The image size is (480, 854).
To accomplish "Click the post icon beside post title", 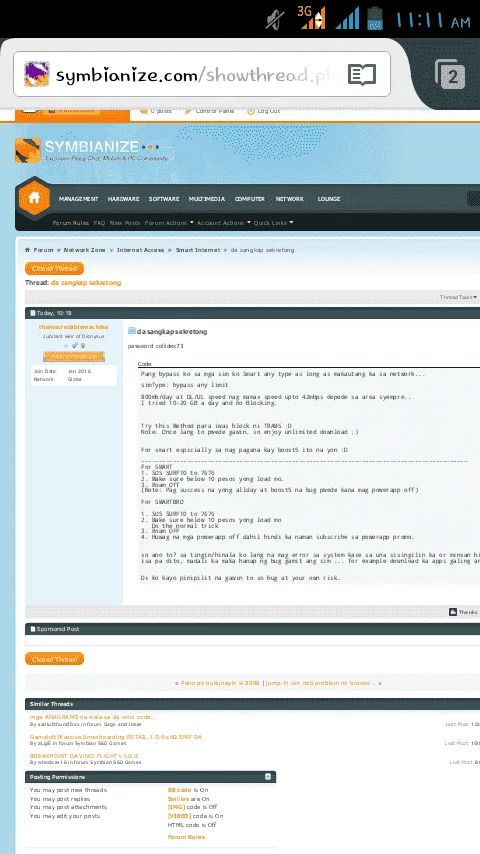I will point(131,331).
